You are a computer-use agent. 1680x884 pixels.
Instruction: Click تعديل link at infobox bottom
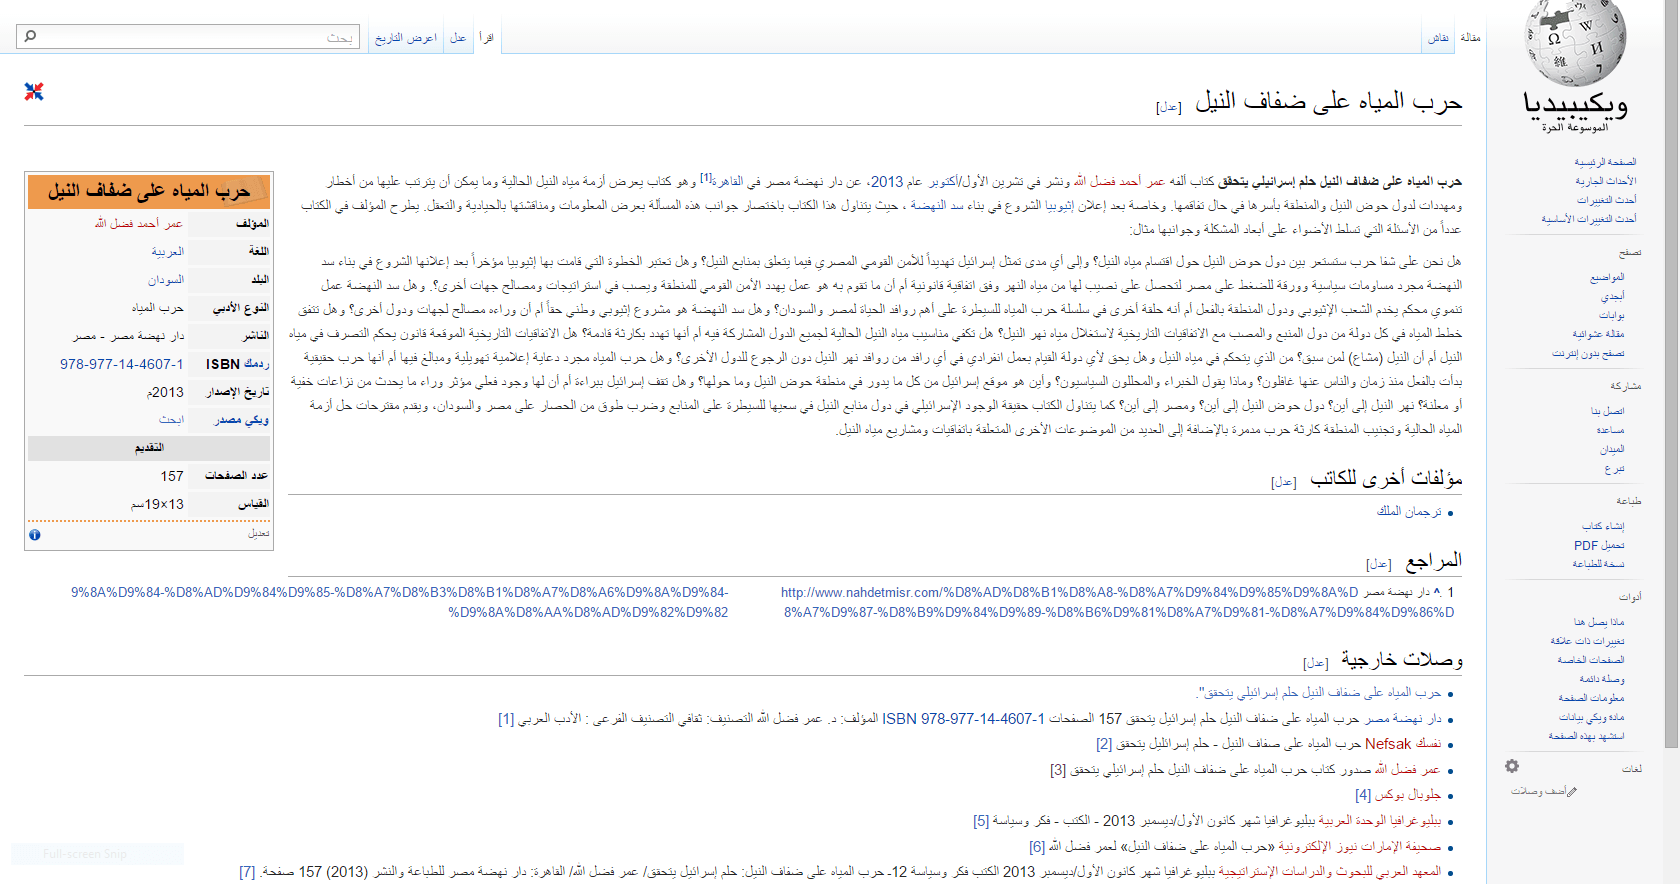(259, 534)
